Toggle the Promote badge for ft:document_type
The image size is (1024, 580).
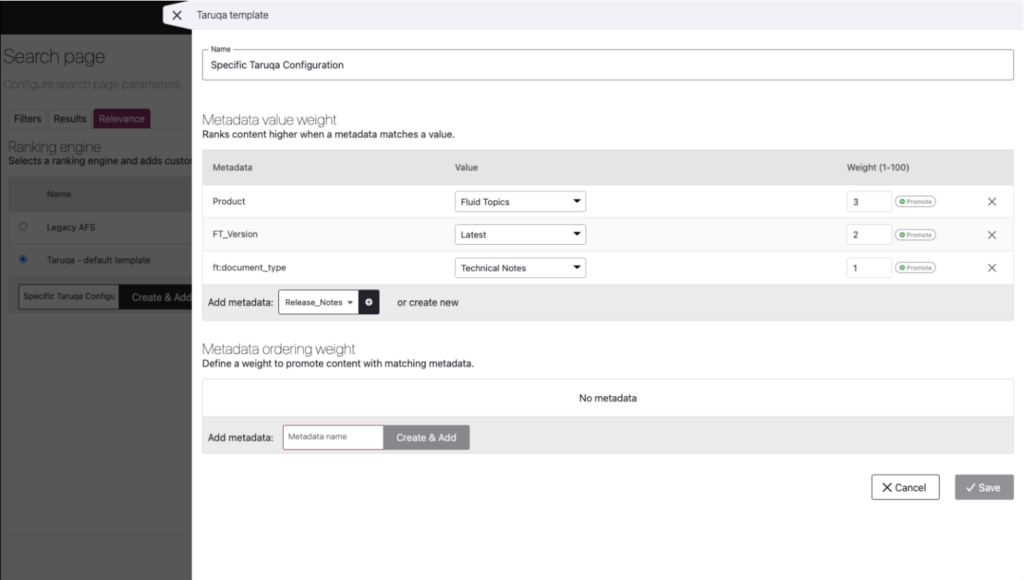click(915, 268)
